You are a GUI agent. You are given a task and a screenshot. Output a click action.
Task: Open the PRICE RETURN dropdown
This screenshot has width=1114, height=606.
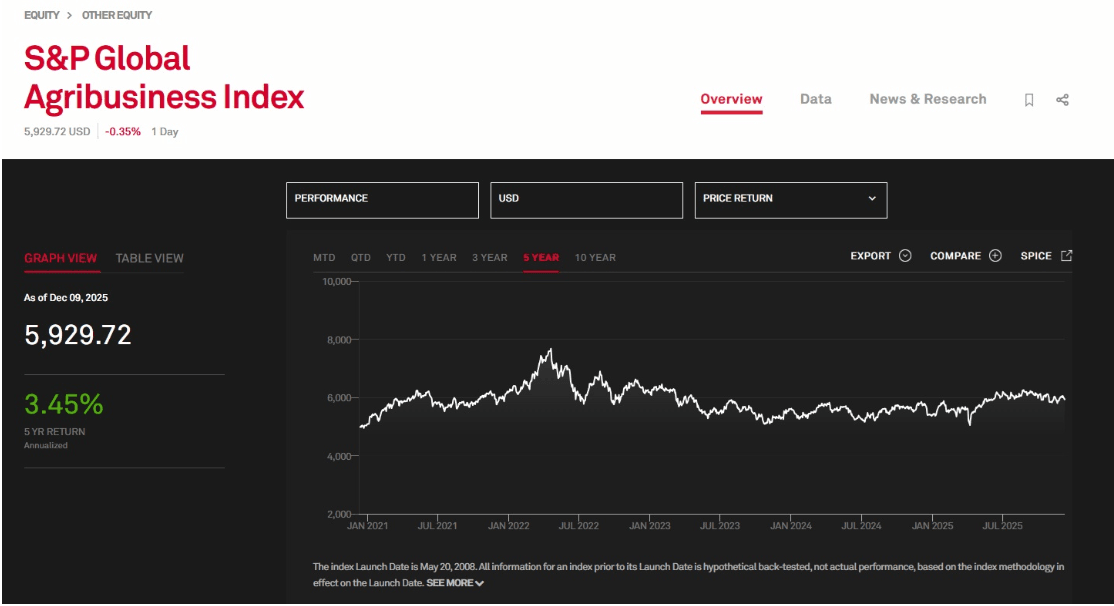pos(790,199)
